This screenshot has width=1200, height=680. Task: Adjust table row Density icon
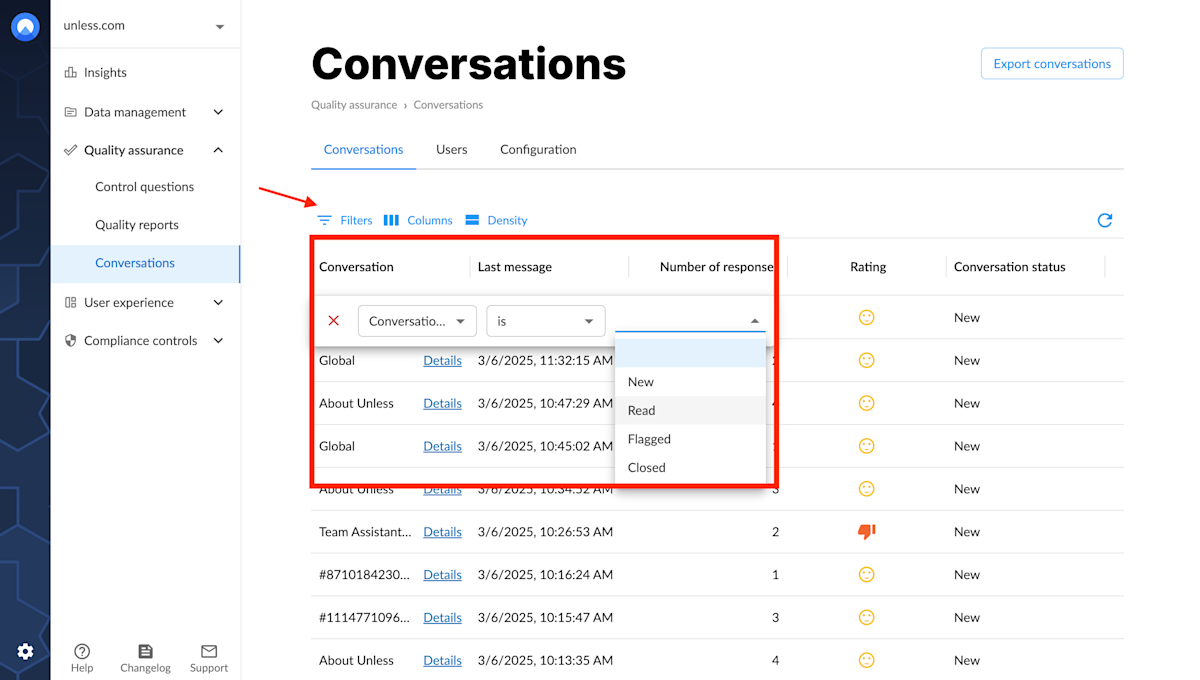pyautogui.click(x=472, y=220)
